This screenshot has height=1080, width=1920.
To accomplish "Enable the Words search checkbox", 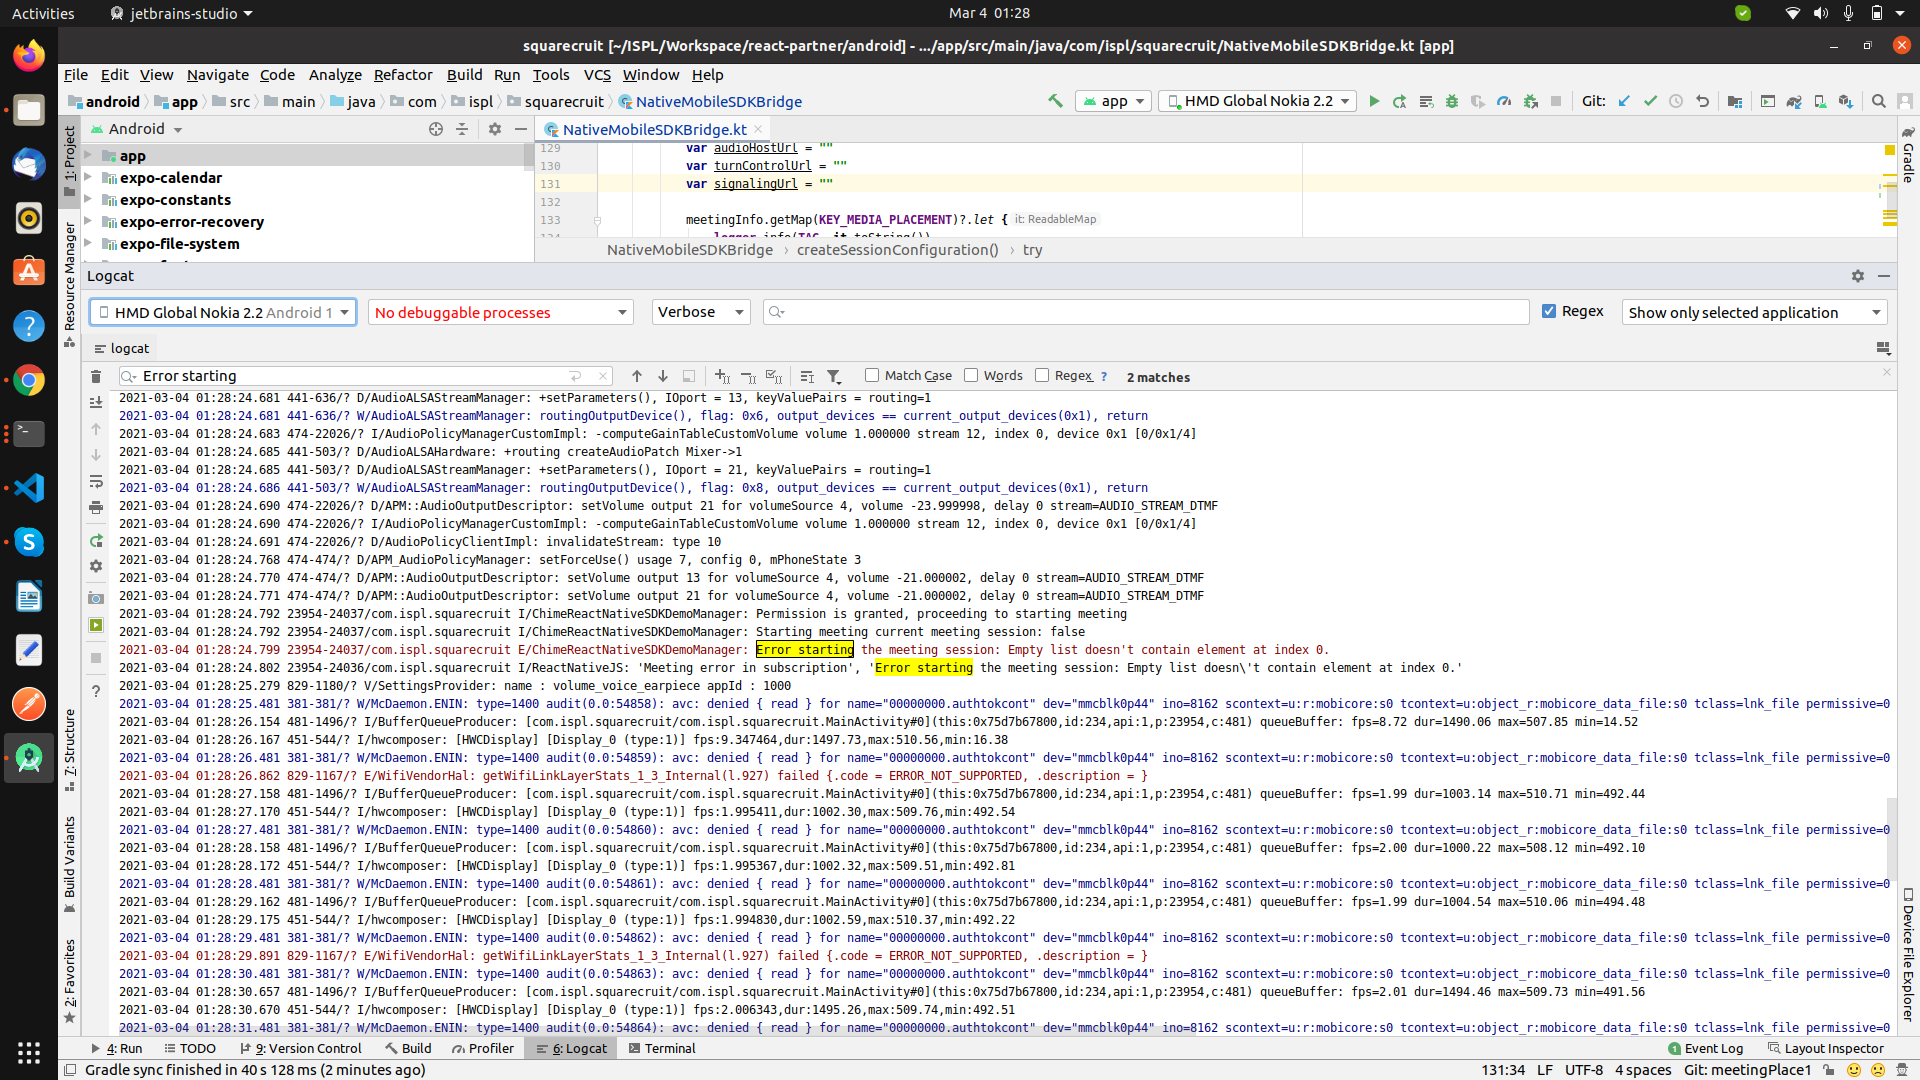I will (971, 376).
